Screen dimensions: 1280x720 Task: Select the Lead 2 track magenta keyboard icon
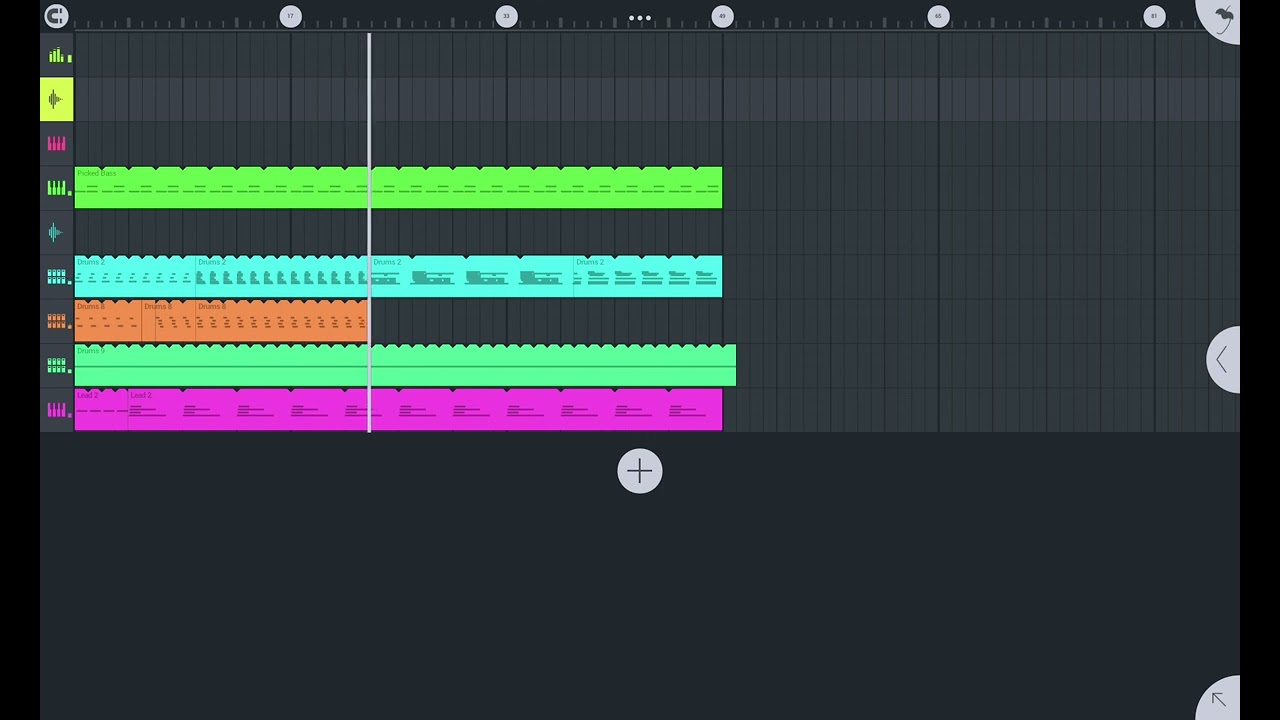(57, 410)
